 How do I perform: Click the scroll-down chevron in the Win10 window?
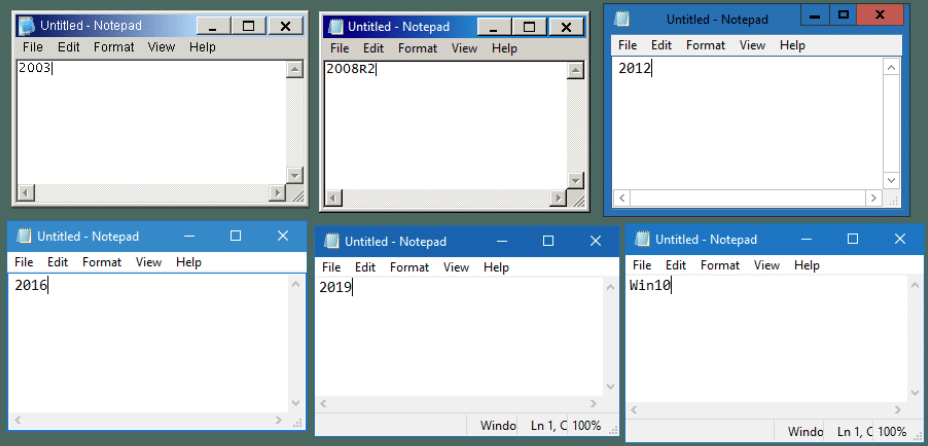pos(916,392)
